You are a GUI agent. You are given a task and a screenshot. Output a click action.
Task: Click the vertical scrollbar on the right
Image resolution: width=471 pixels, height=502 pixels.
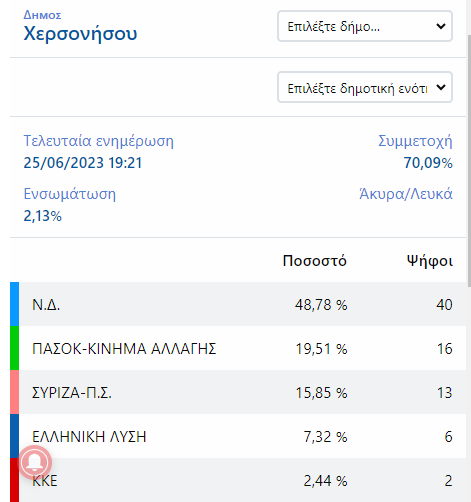468,160
